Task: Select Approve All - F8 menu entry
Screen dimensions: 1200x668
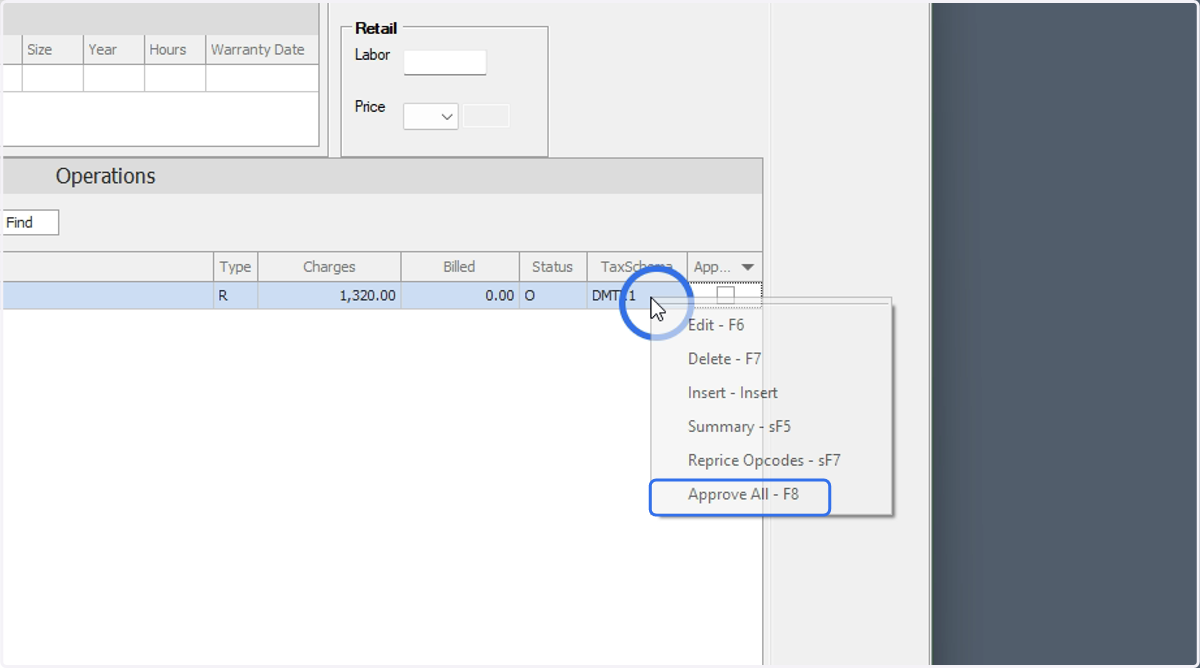Action: tap(740, 495)
